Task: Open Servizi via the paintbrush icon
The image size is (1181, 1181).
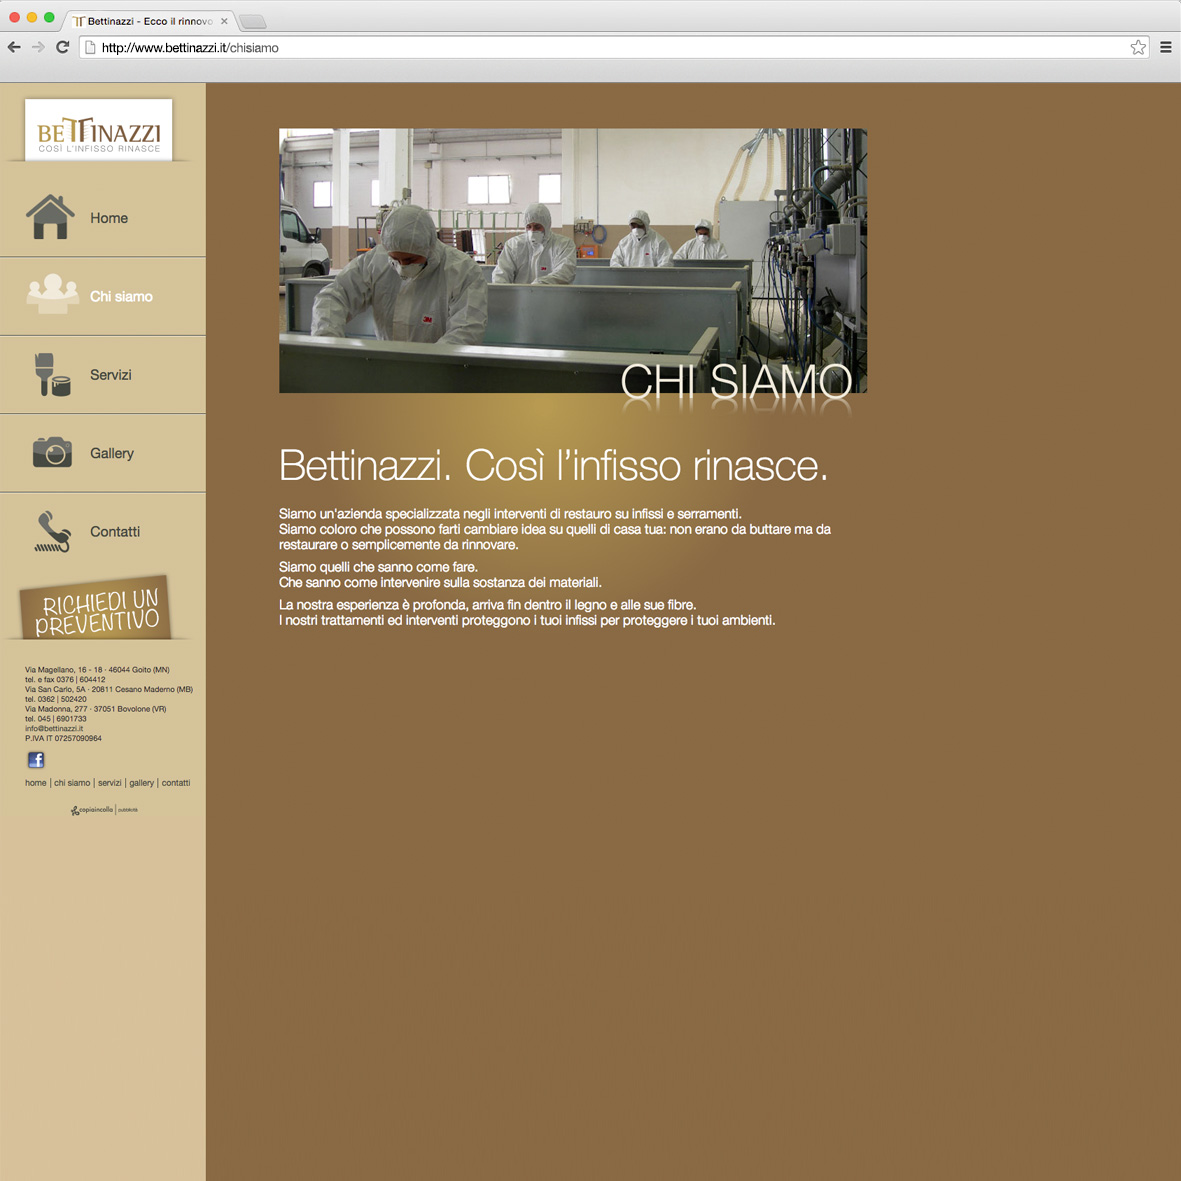Action: click(x=53, y=374)
